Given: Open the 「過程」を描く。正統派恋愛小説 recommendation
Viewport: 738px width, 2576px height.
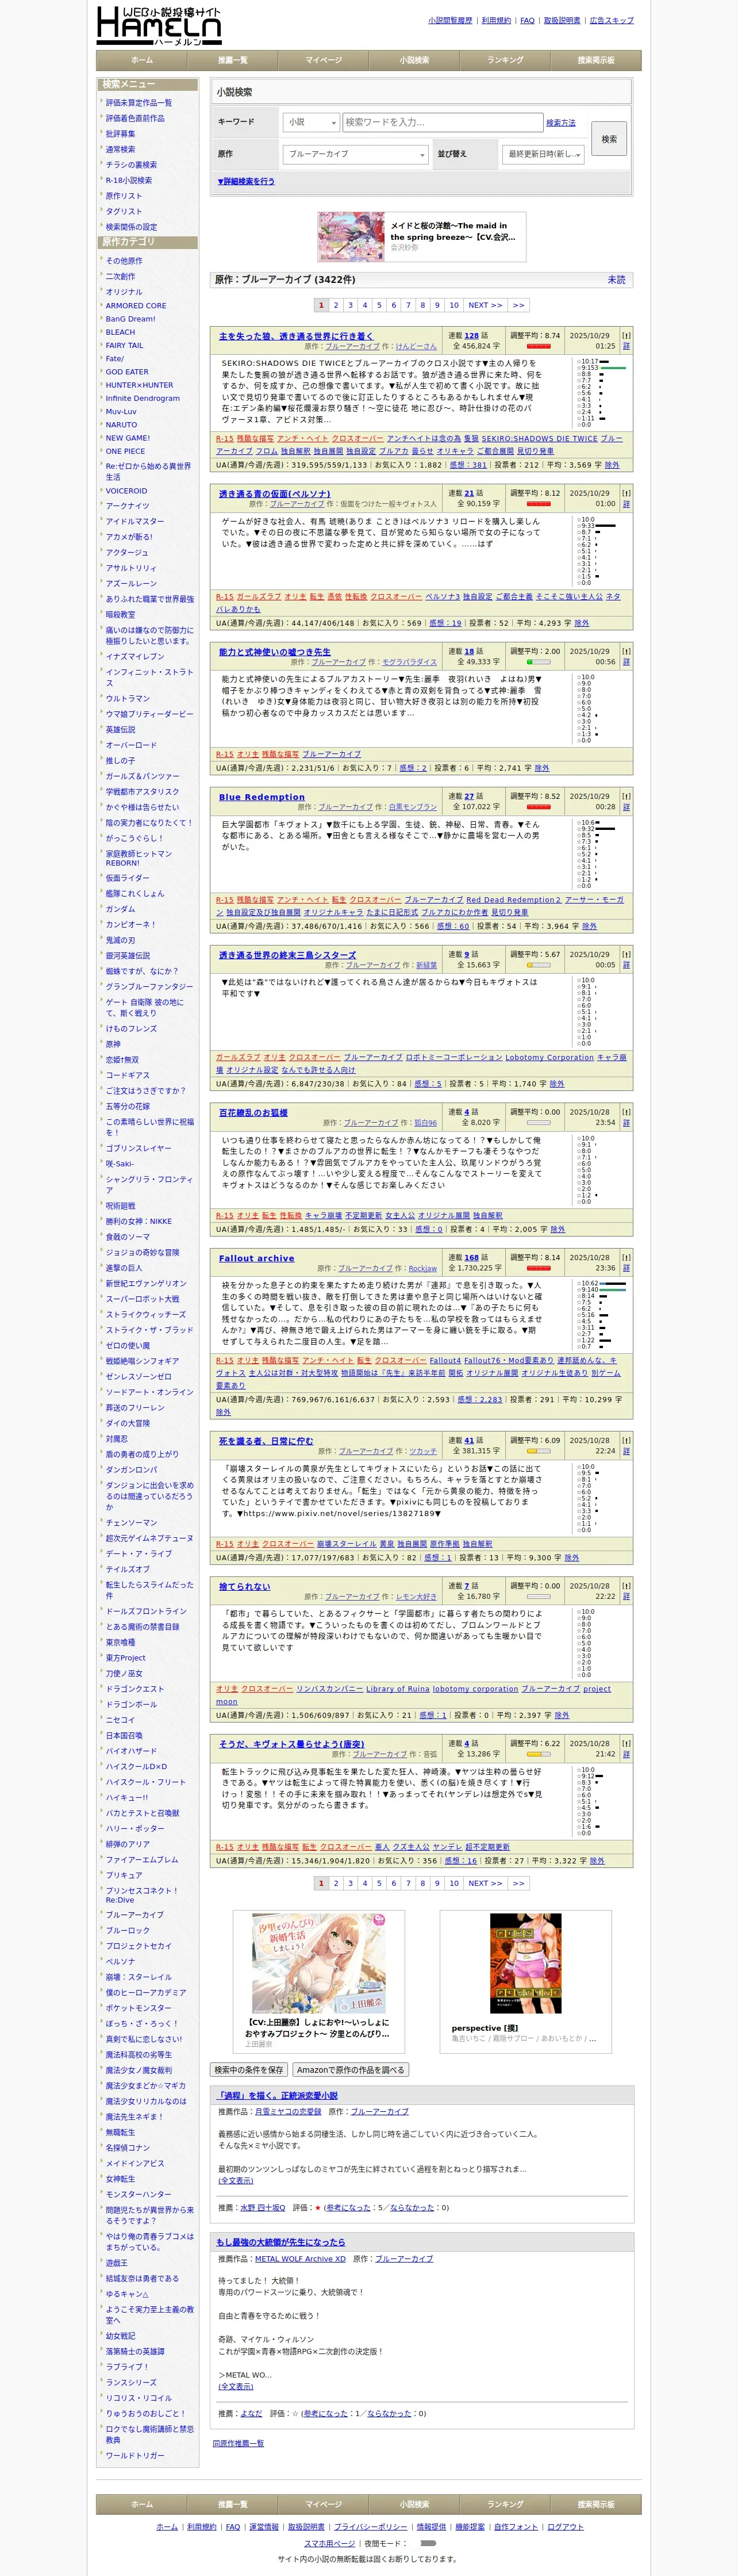Looking at the screenshot, I should pos(277,2095).
